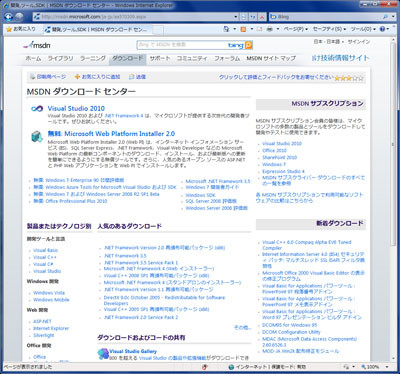Go back with the browser Back arrow
The height and width of the screenshot is (374, 400).
9,17
